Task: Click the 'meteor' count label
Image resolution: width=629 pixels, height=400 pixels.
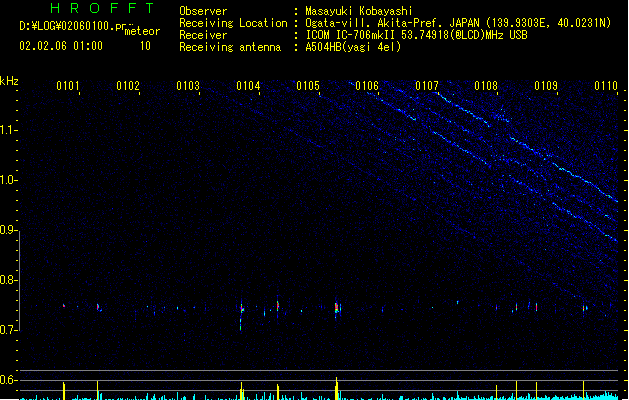Action: tap(142, 31)
